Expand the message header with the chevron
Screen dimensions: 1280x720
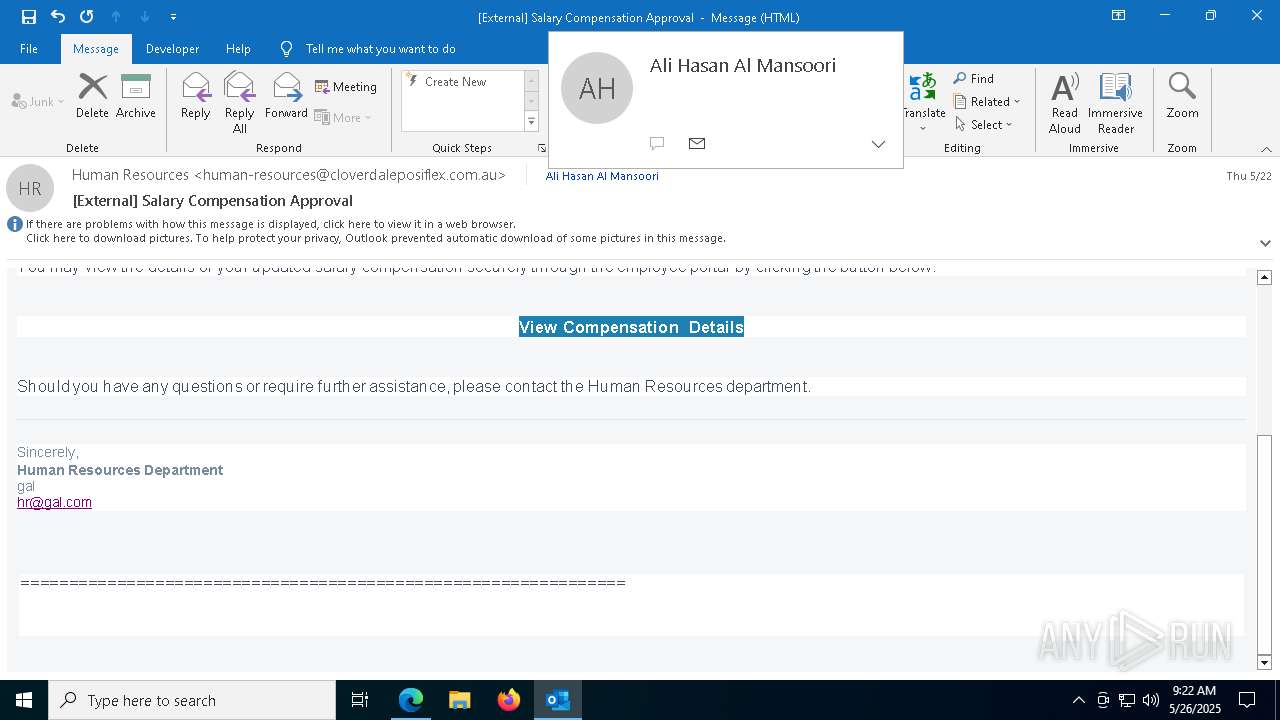(x=1265, y=243)
